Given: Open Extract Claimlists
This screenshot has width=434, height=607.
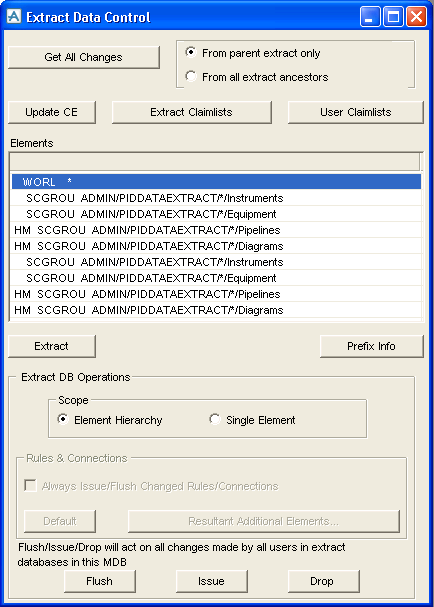Looking at the screenshot, I should (192, 112).
